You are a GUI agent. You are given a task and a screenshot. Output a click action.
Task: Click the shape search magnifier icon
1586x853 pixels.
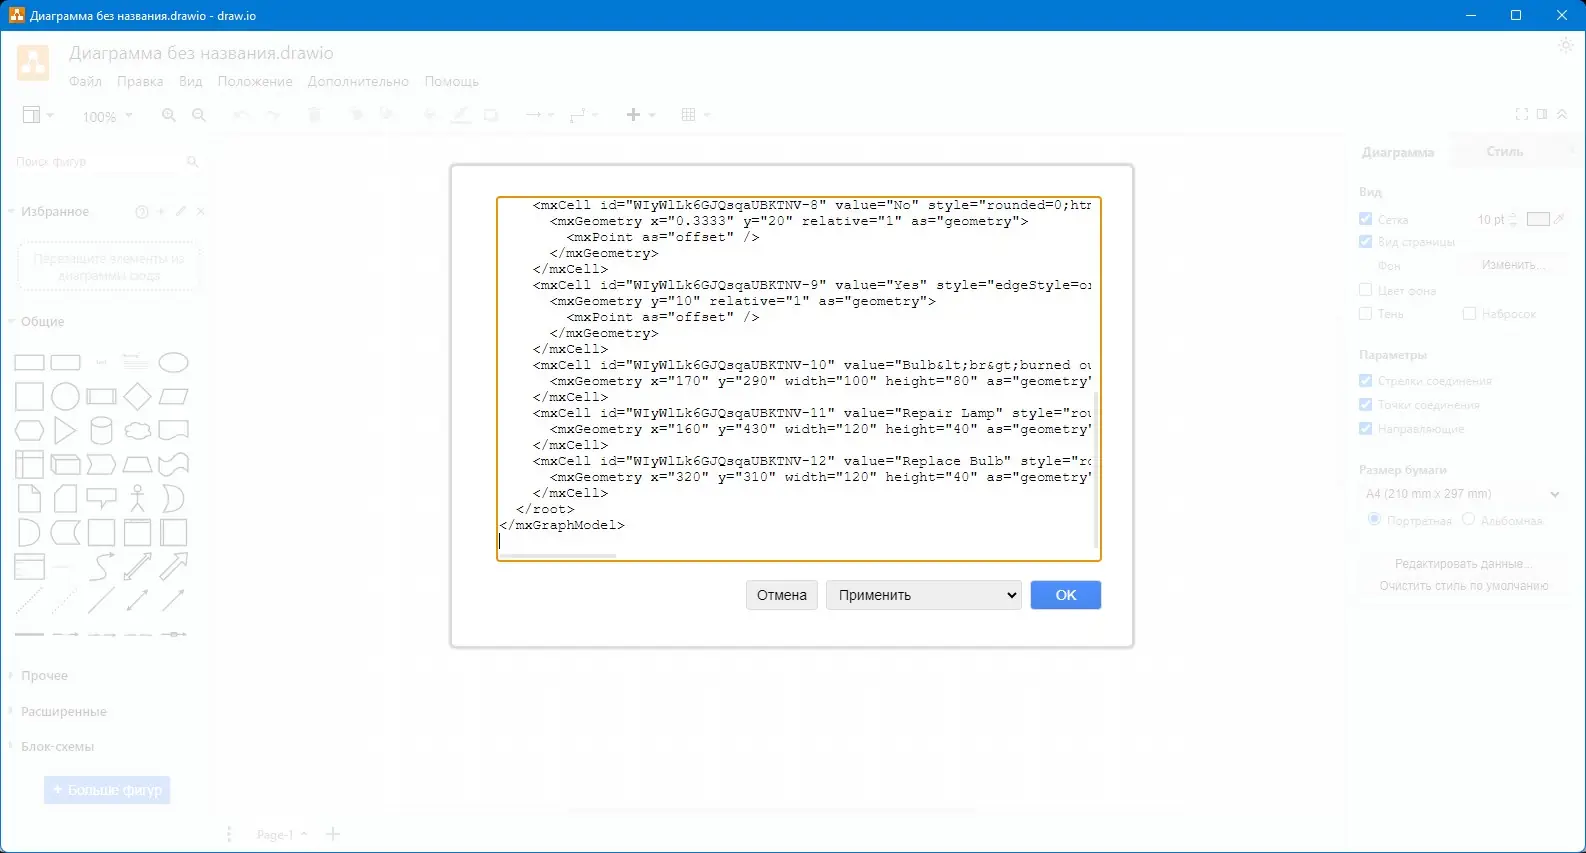tap(193, 161)
